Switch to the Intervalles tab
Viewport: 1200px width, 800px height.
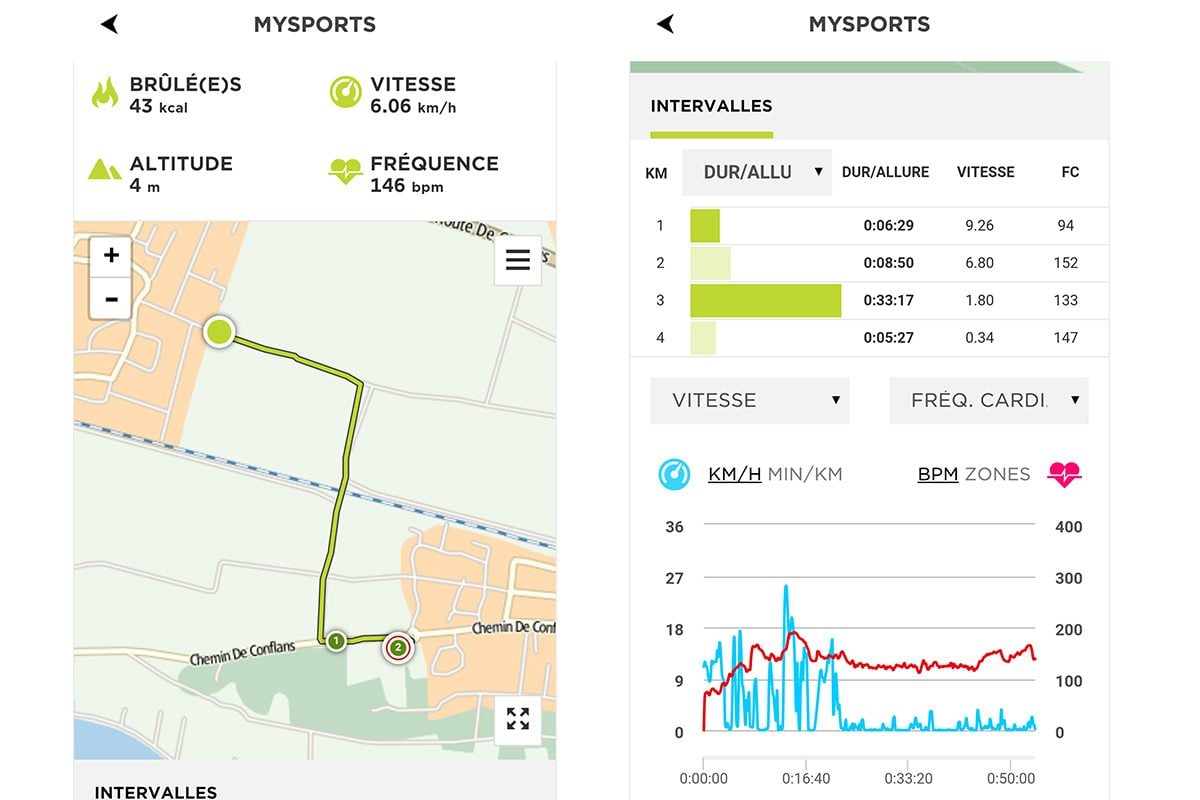711,106
